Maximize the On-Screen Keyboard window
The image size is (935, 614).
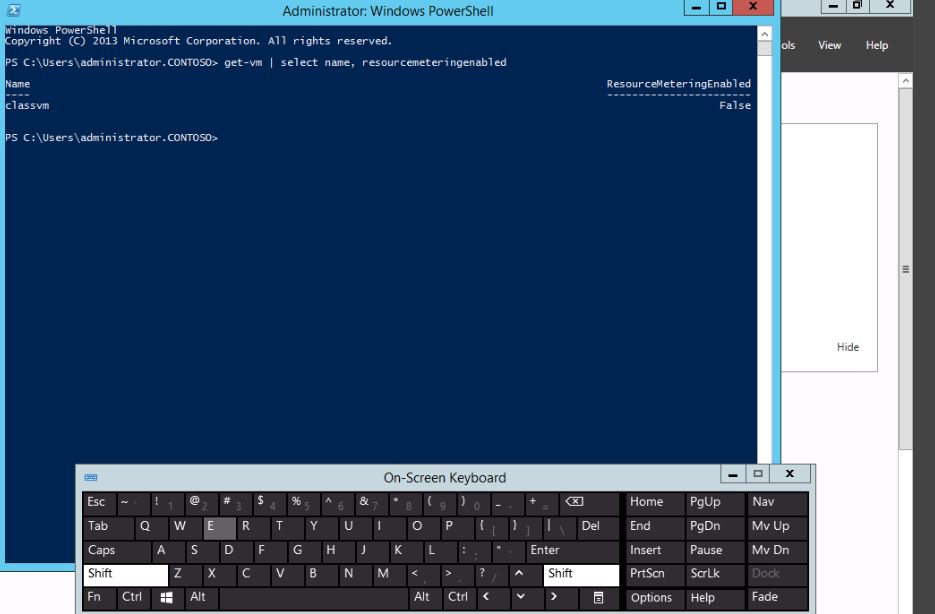[758, 474]
